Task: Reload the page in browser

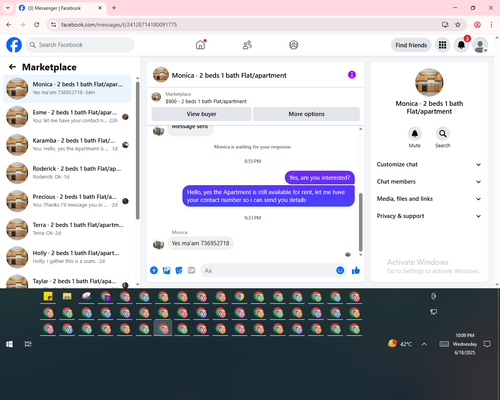Action: pyautogui.click(x=37, y=25)
